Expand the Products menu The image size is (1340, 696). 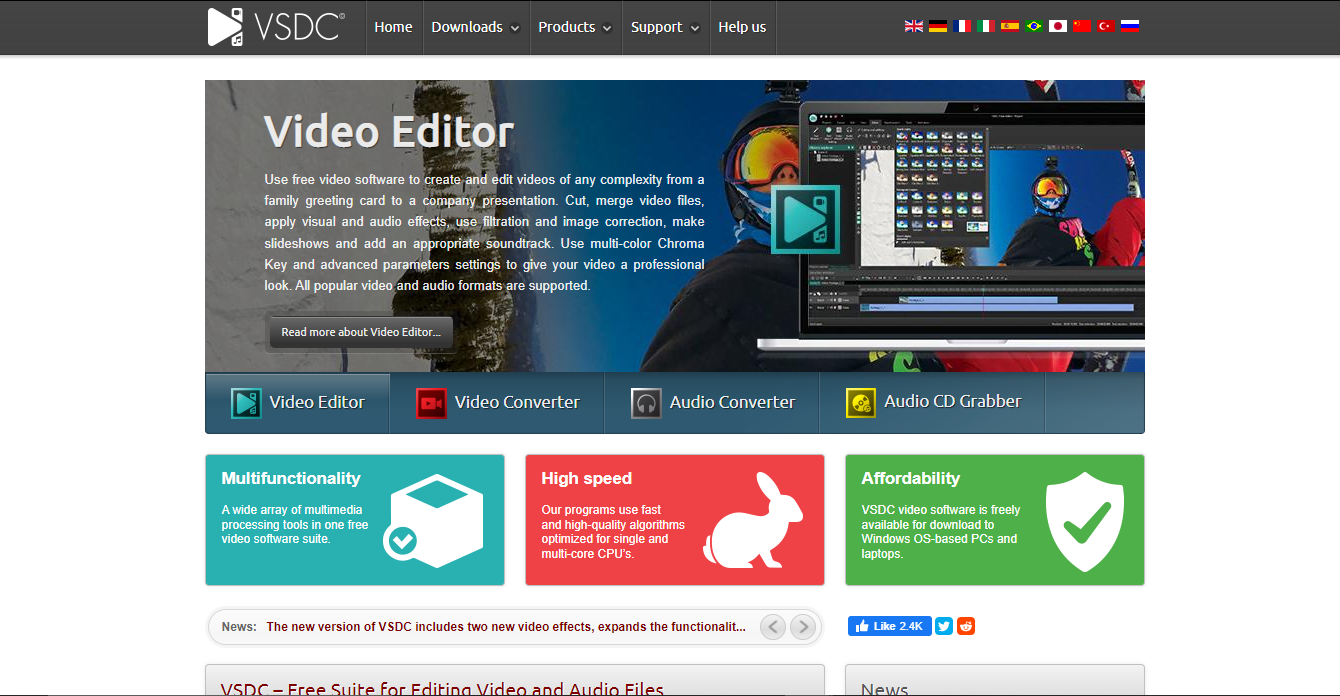tap(575, 27)
